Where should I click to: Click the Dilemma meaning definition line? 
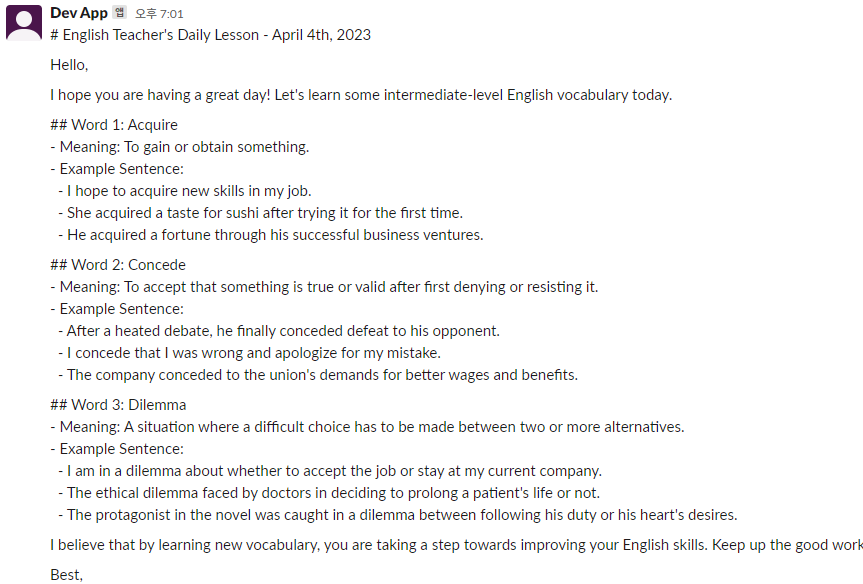[367, 427]
